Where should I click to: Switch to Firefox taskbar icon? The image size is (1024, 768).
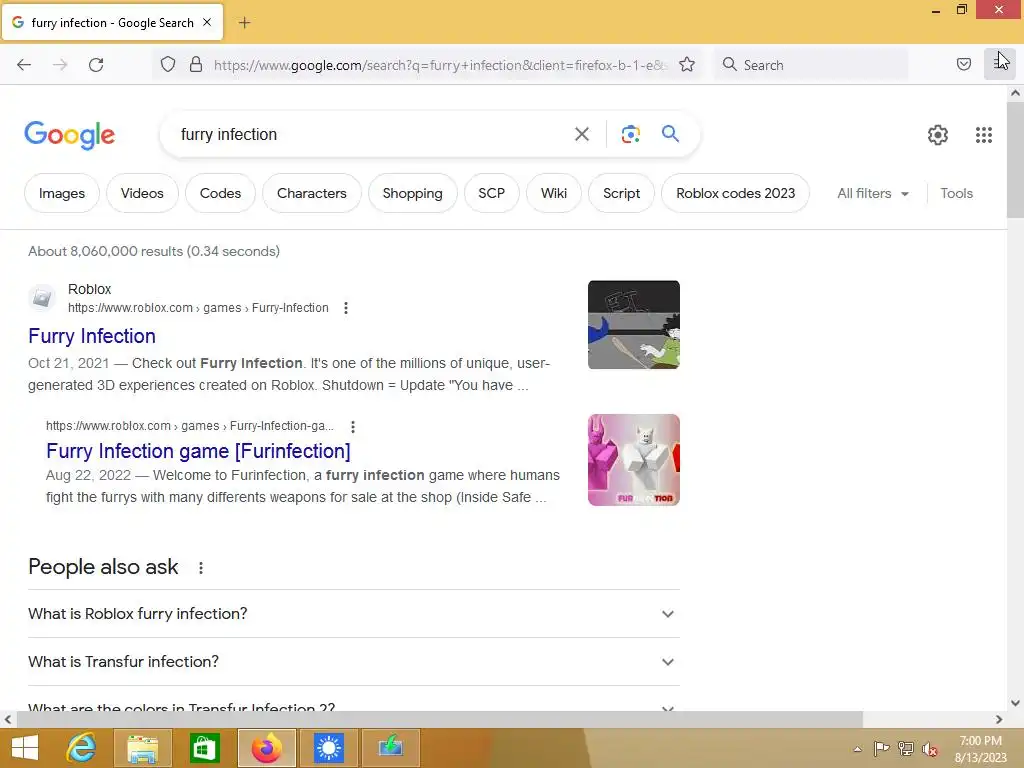click(x=266, y=748)
